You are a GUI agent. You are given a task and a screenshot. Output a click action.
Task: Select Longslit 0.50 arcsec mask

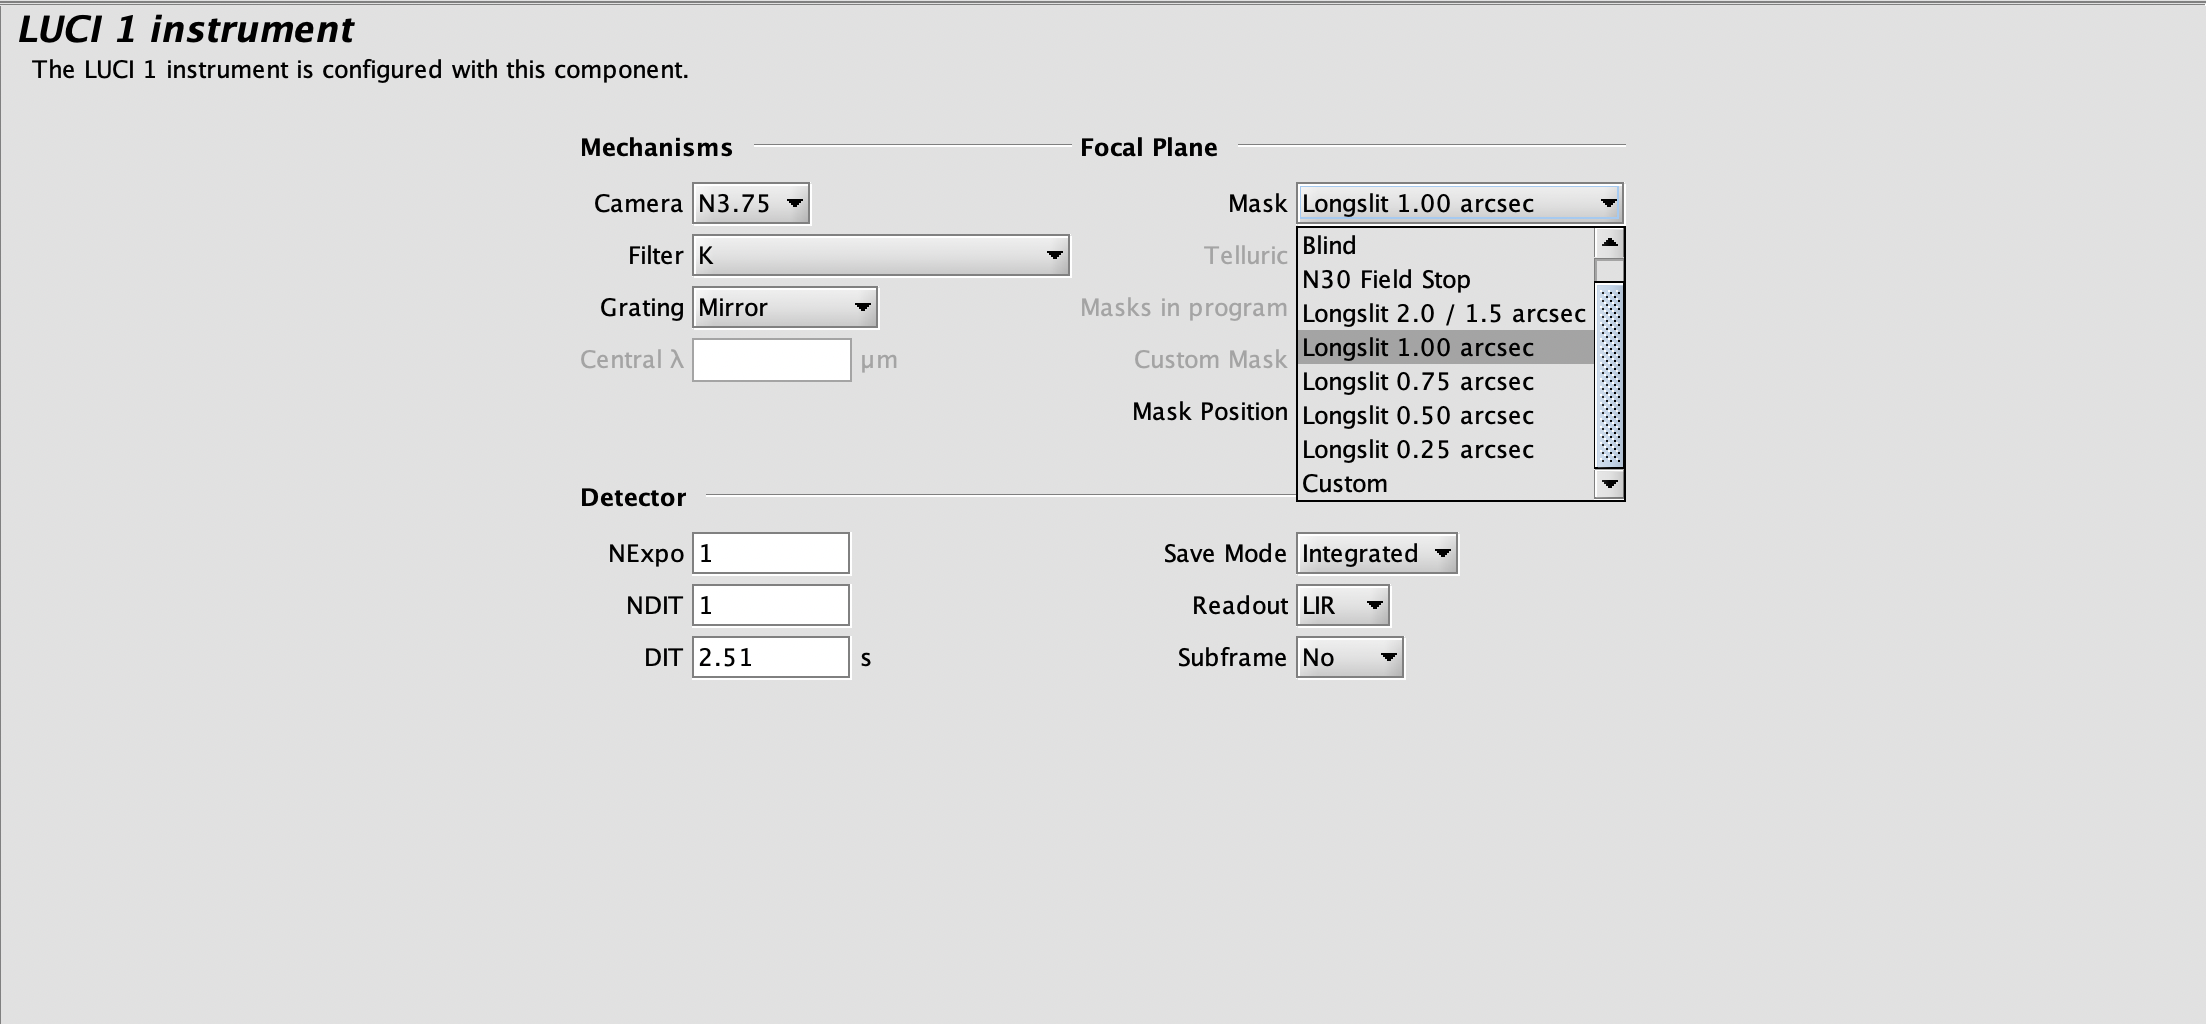point(1445,416)
